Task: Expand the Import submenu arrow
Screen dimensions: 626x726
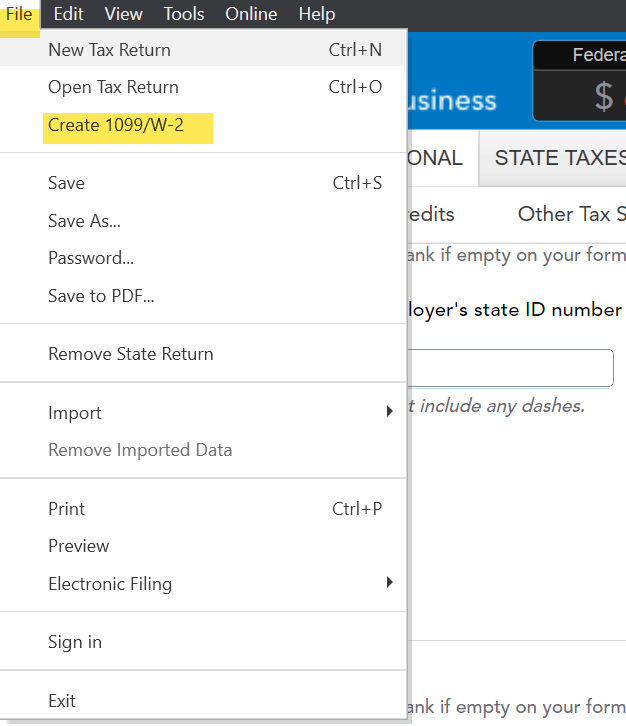Action: pos(390,412)
